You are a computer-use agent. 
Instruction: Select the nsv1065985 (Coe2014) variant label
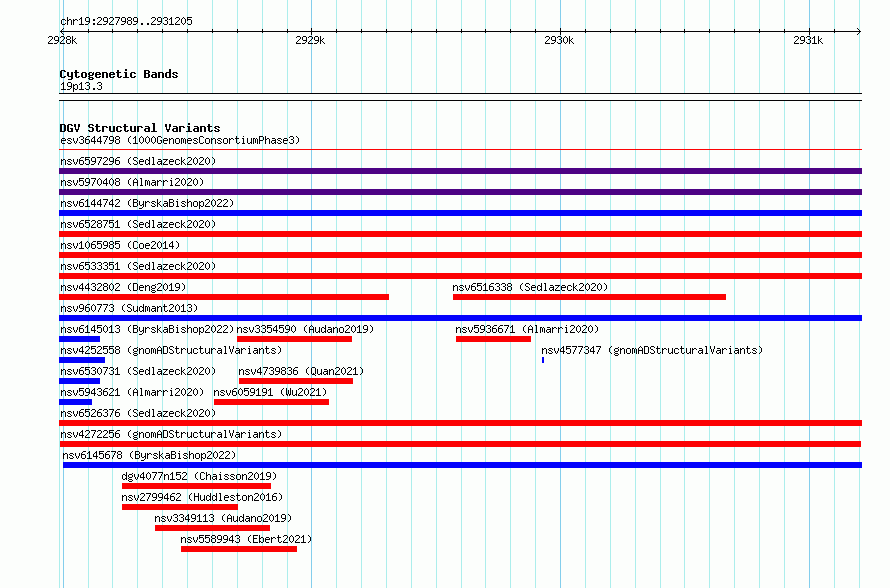point(120,245)
